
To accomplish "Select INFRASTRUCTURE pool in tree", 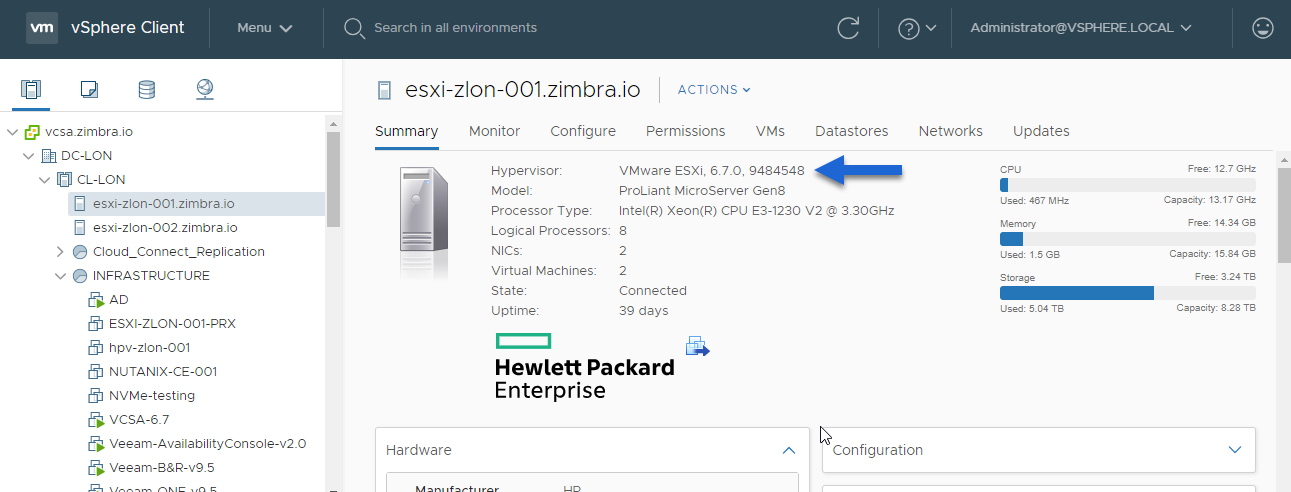I will [x=151, y=276].
